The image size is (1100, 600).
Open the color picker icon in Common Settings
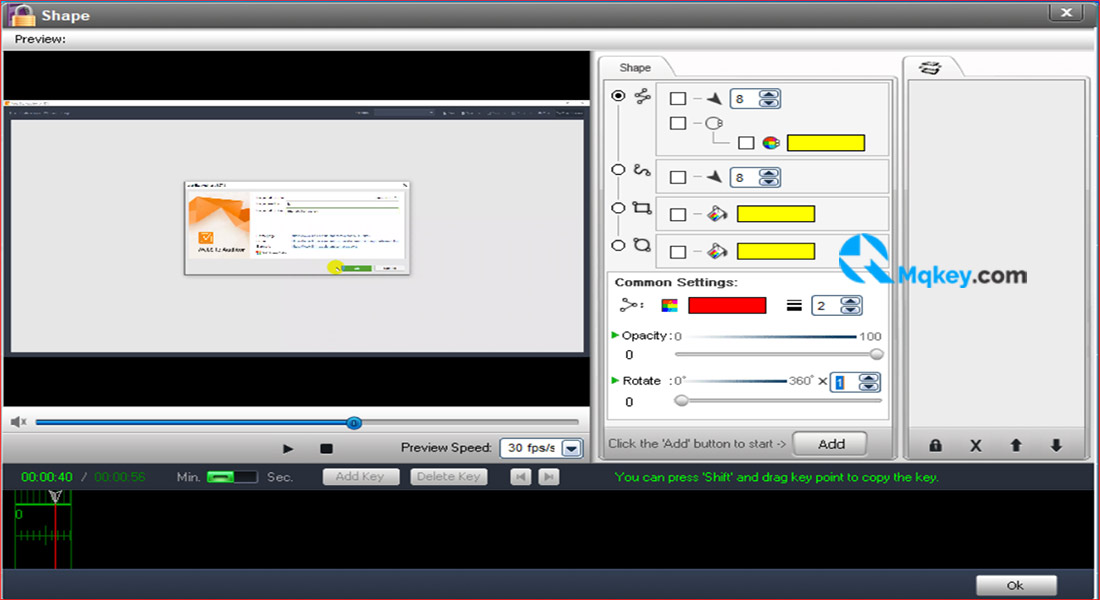(x=669, y=305)
